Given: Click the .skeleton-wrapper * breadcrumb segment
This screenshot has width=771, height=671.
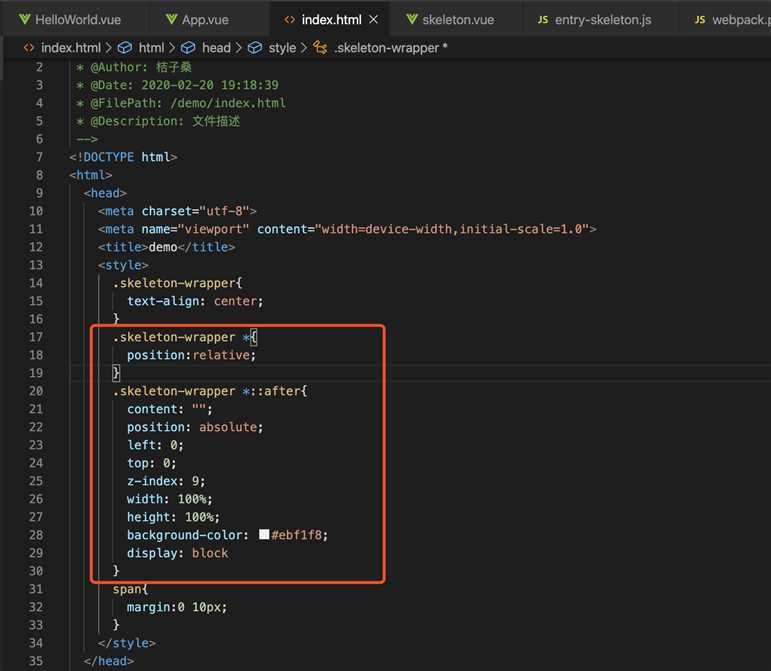Looking at the screenshot, I should (x=391, y=48).
